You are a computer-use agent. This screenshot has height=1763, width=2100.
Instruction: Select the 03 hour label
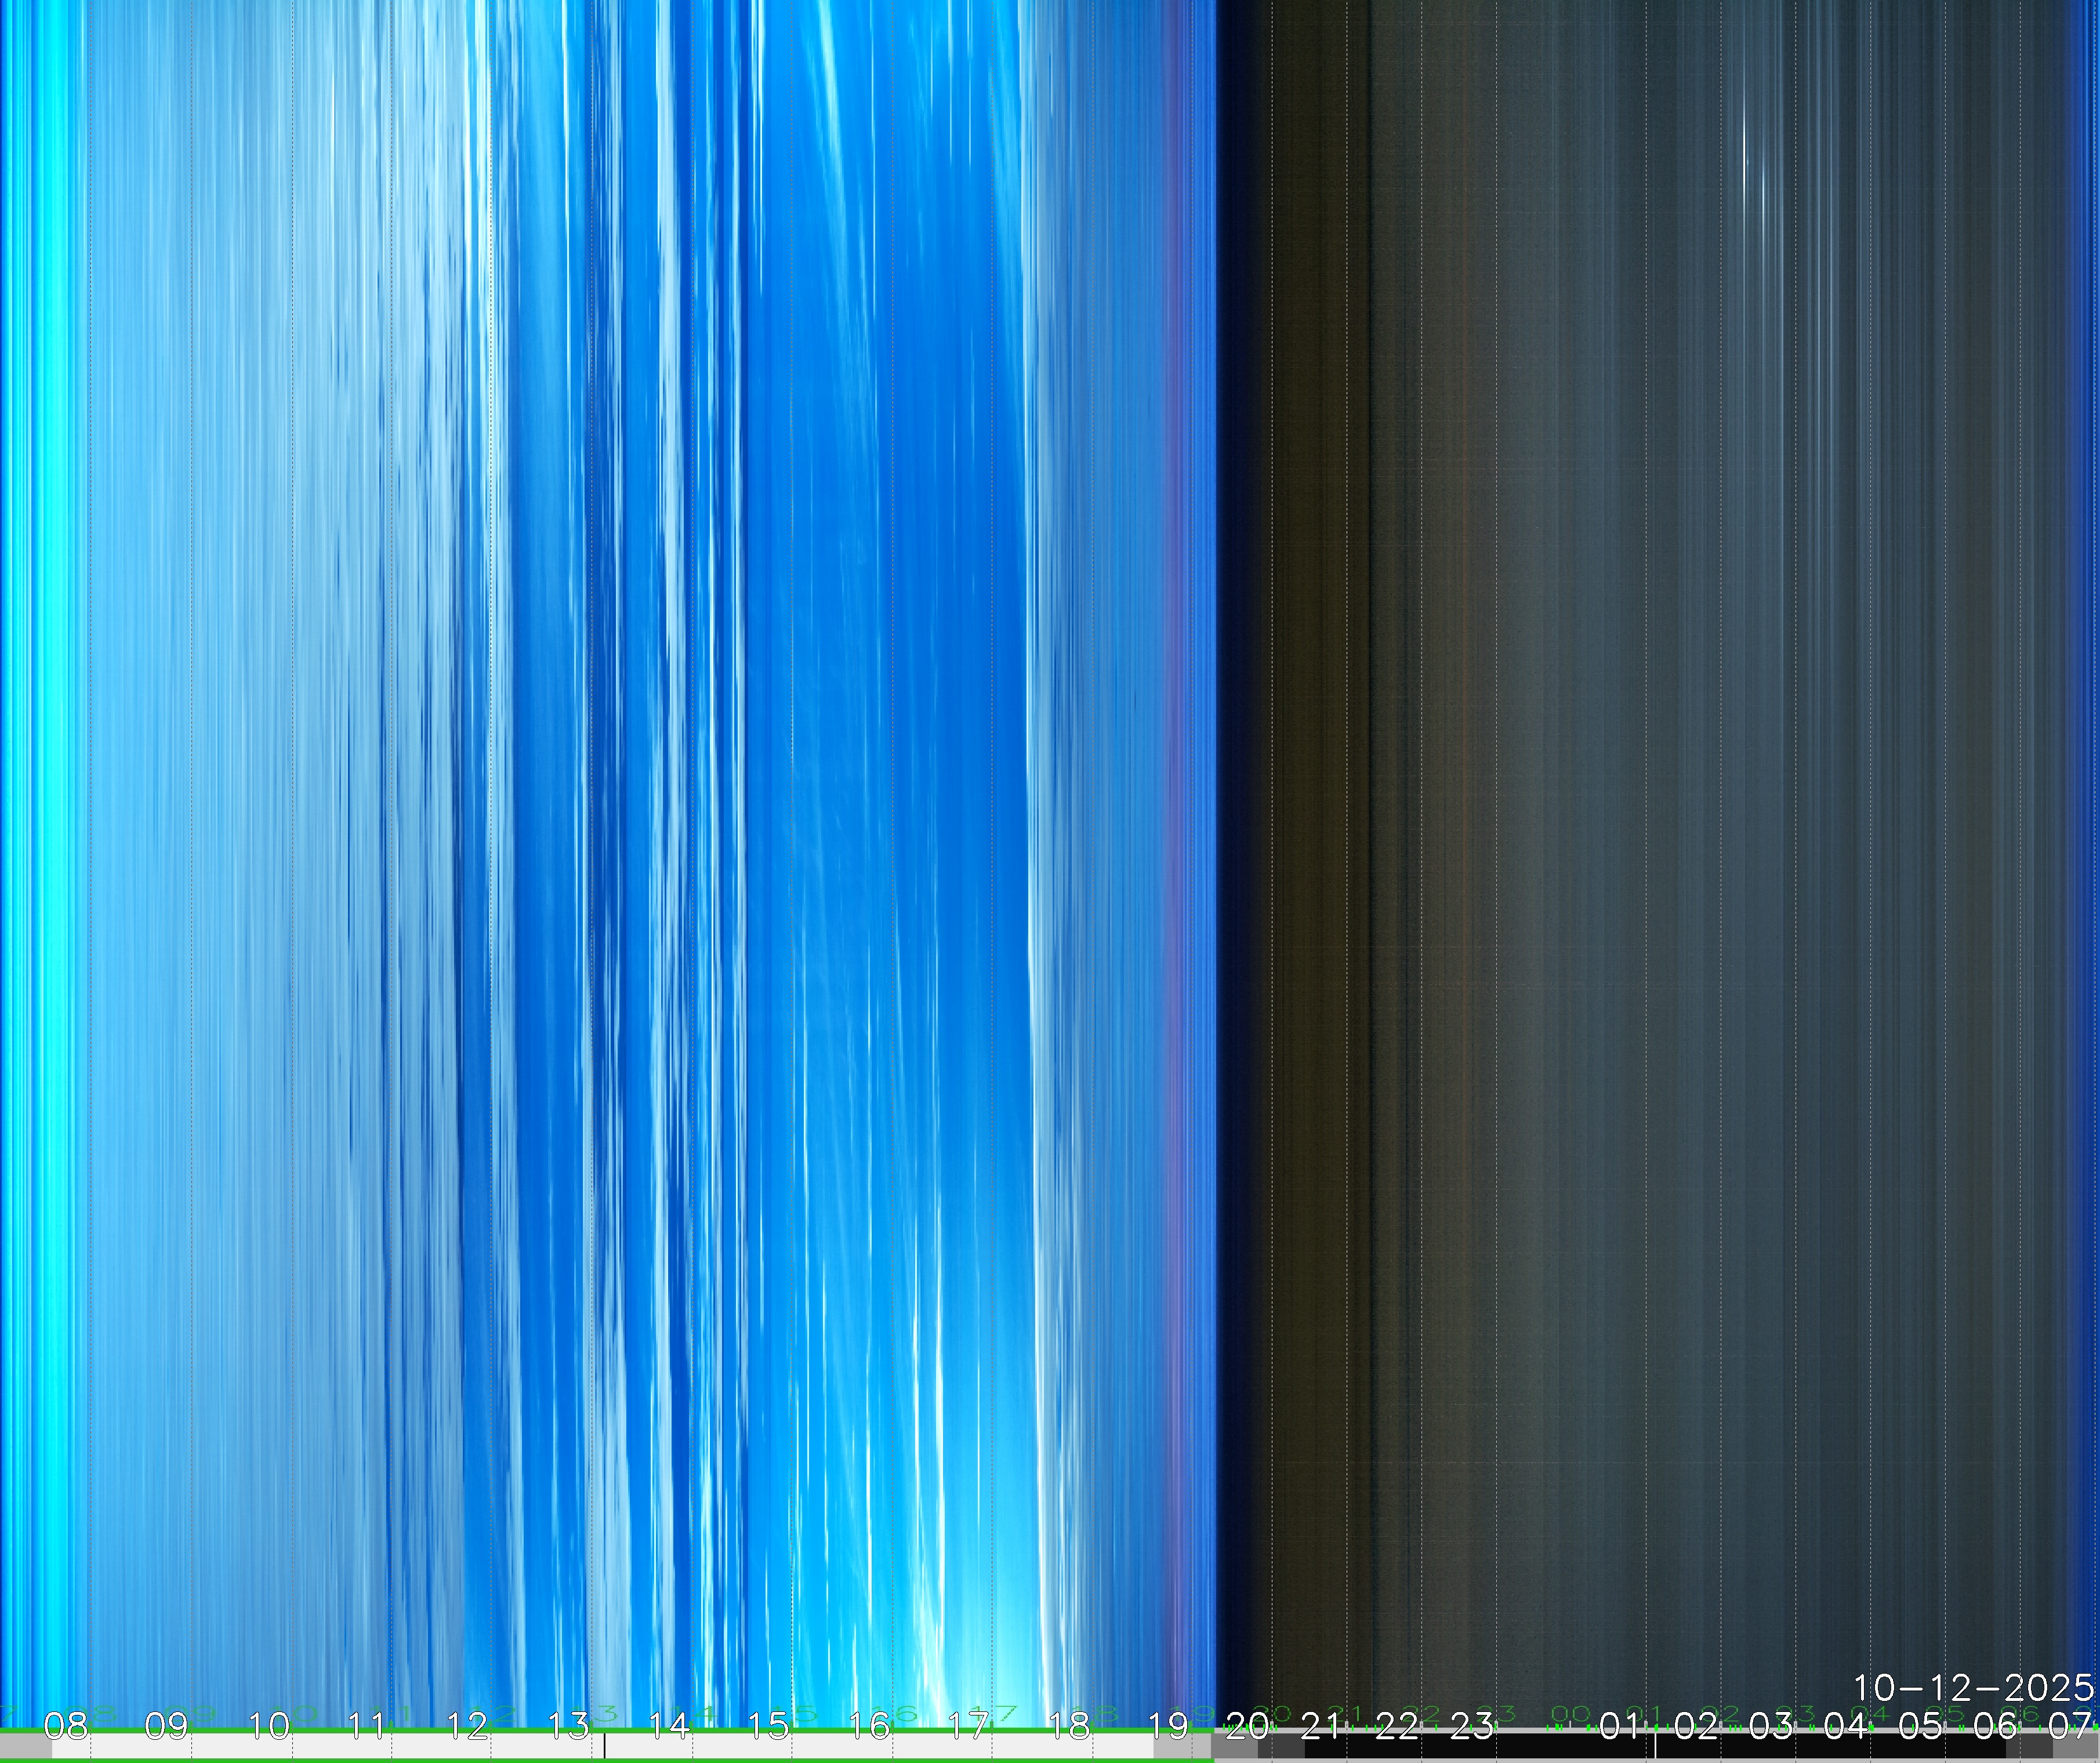1770,1725
